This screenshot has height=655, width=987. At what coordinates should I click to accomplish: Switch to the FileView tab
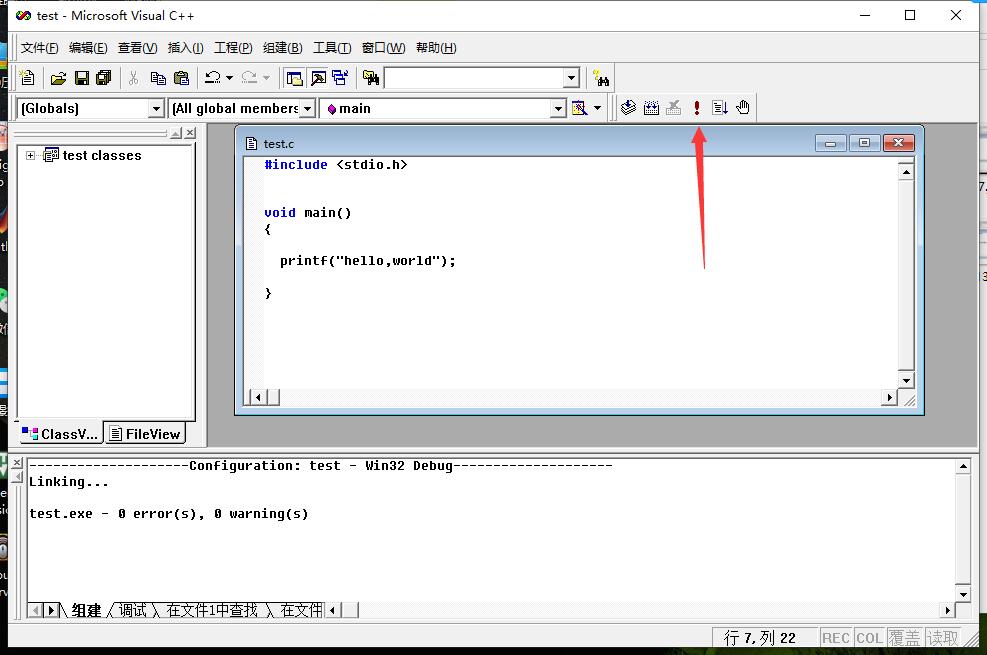click(144, 433)
